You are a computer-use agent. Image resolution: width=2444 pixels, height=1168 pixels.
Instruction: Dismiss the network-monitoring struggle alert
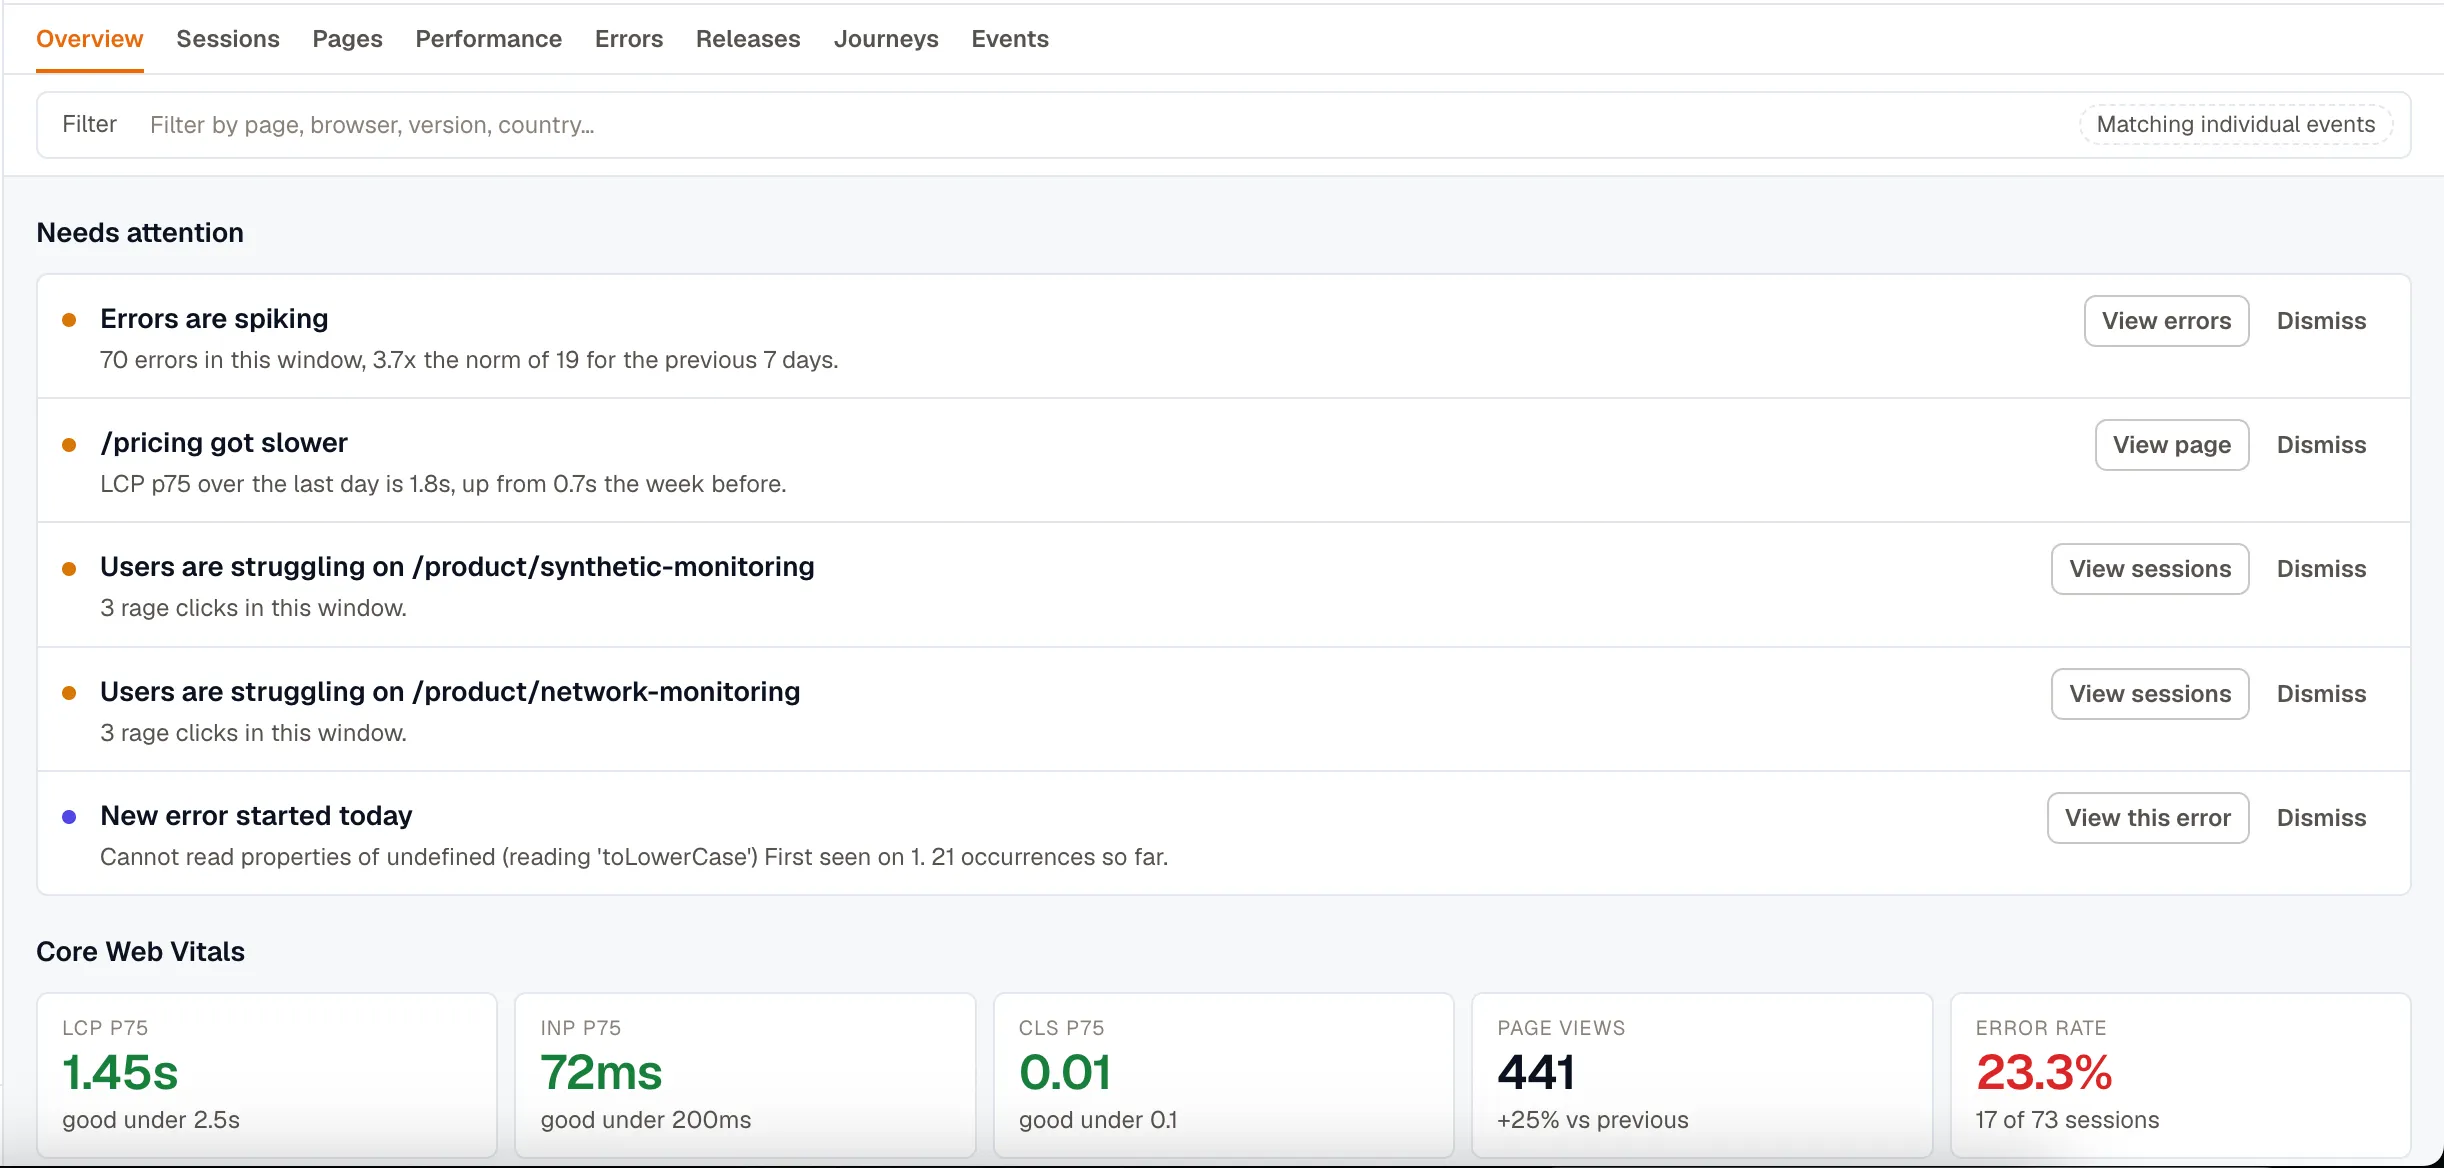pos(2321,694)
